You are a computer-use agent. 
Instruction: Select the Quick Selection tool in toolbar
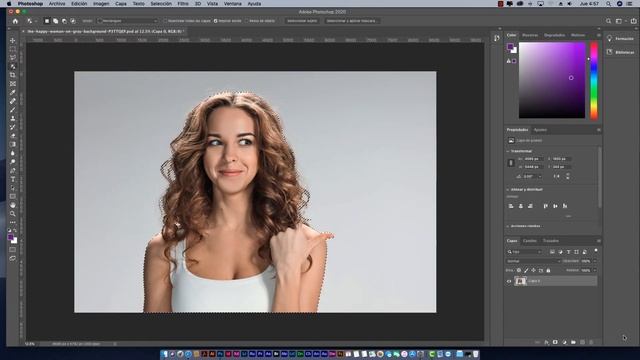13,67
